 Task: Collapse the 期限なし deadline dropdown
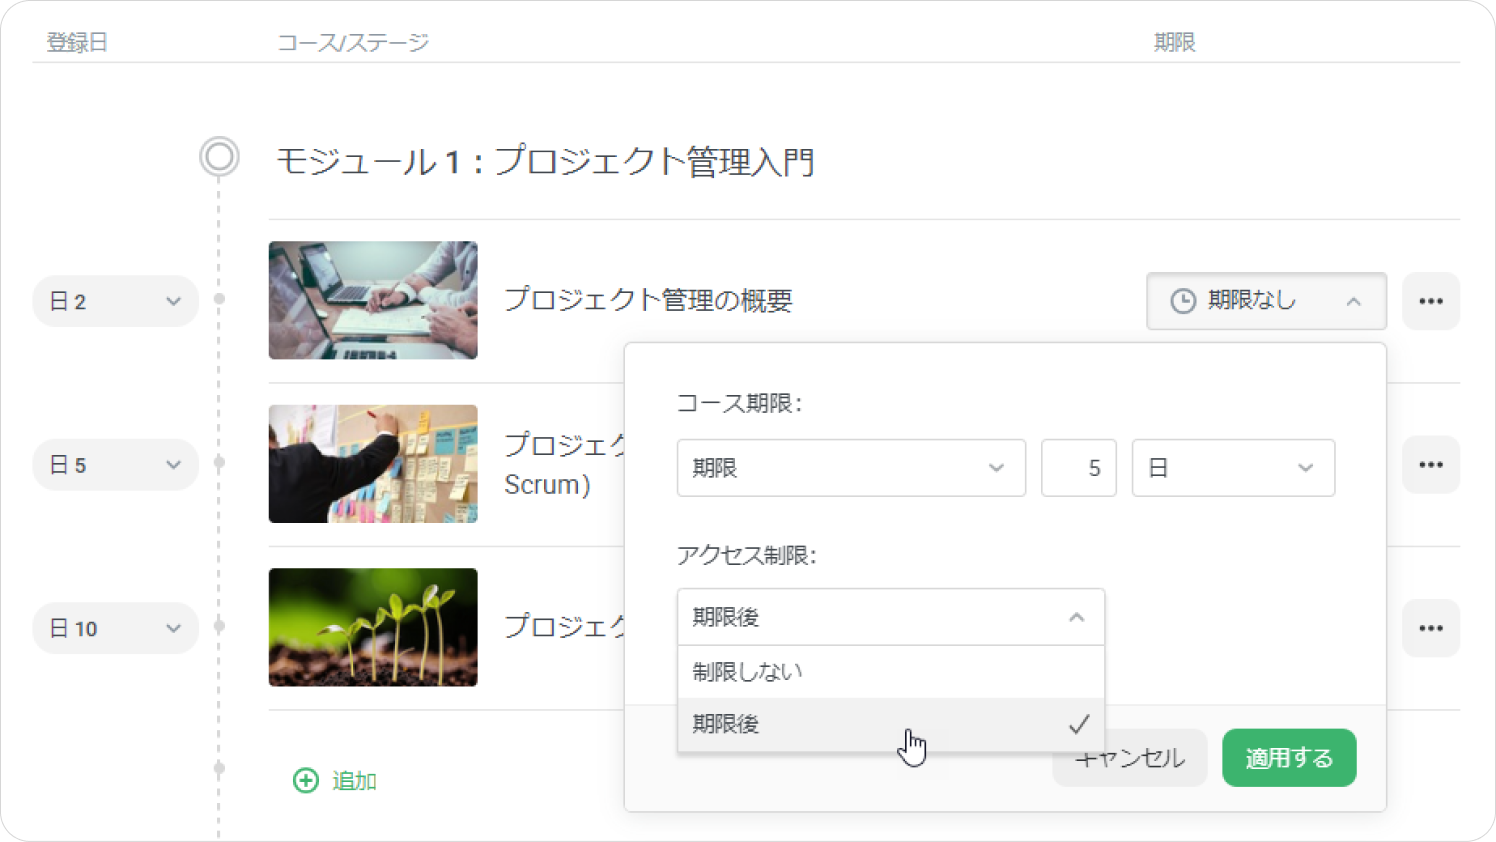1266,301
